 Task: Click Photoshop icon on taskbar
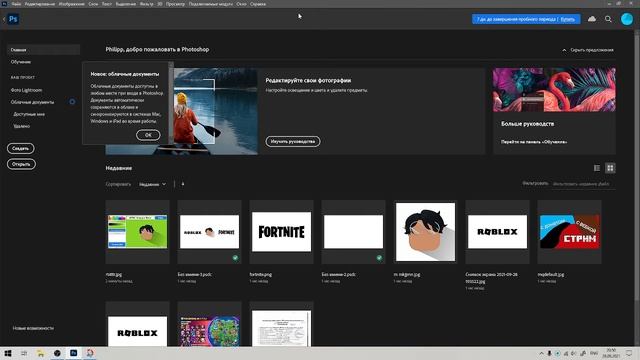click(x=73, y=353)
